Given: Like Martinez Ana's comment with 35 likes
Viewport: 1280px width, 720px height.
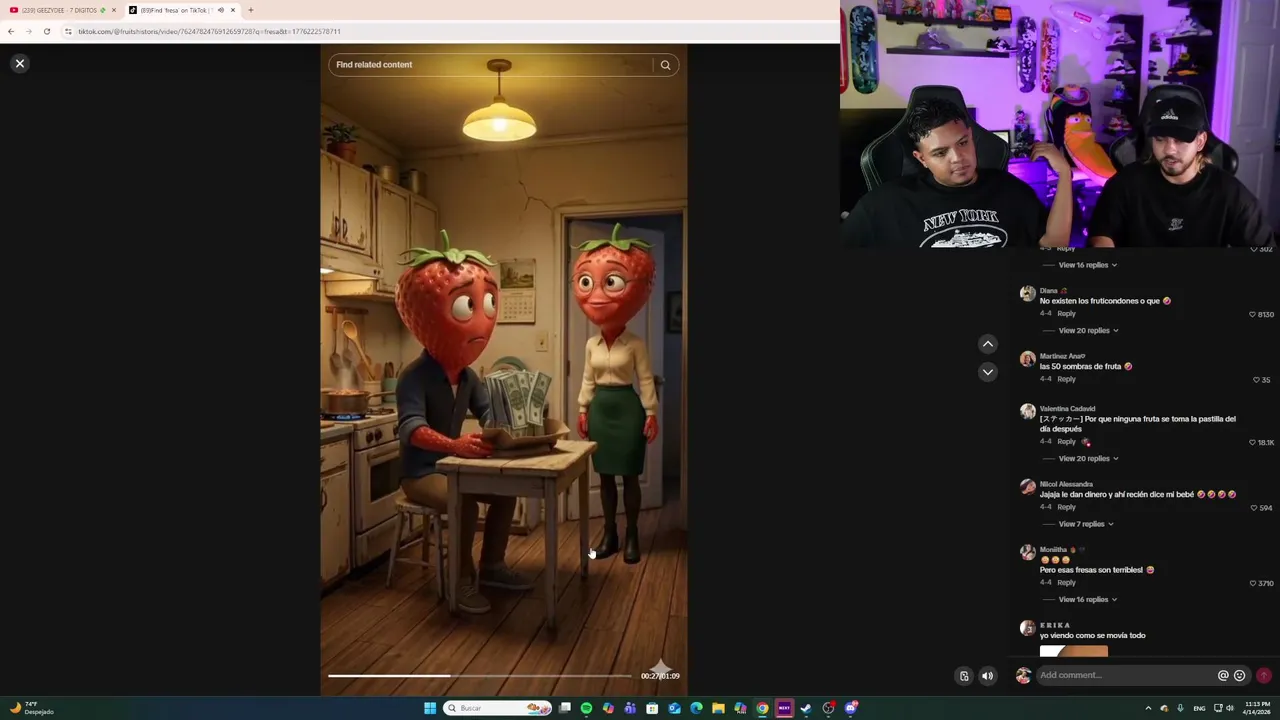Looking at the screenshot, I should click(1256, 380).
